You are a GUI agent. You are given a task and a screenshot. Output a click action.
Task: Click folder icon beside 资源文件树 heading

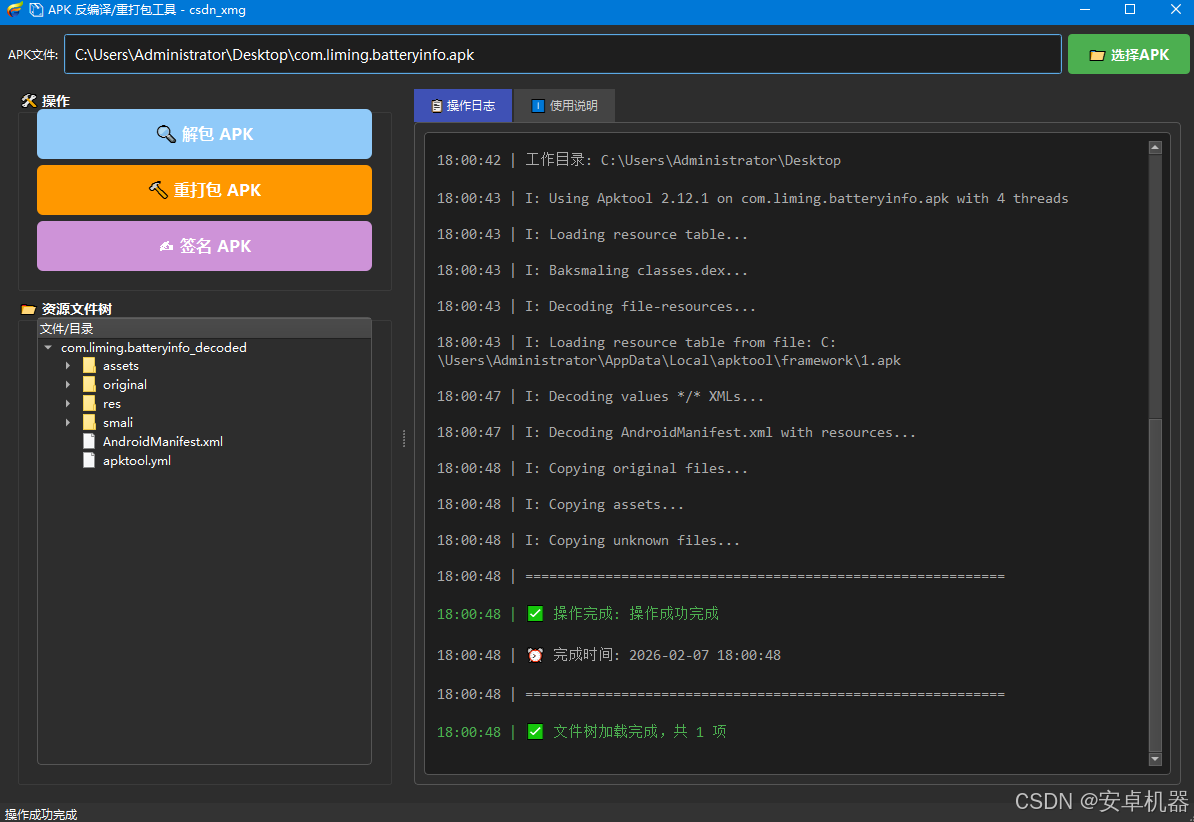[29, 309]
